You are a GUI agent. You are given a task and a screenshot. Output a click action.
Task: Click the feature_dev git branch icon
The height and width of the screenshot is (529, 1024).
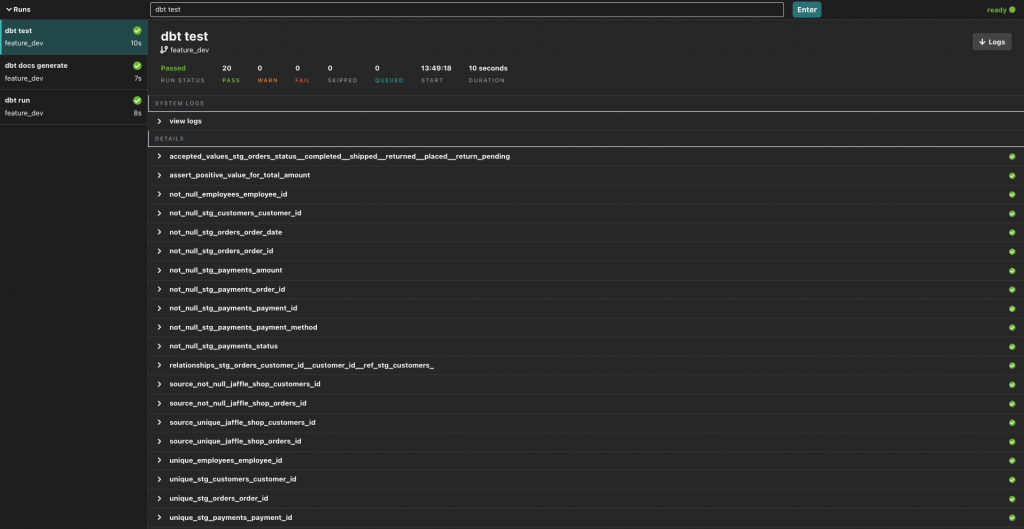click(x=164, y=50)
